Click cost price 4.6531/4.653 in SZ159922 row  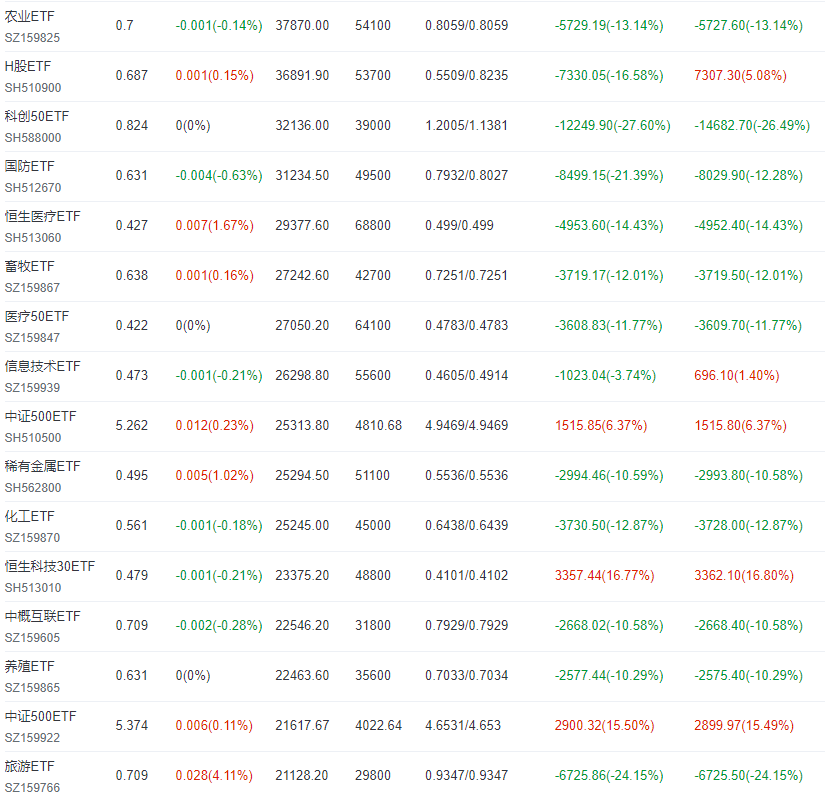pos(463,725)
